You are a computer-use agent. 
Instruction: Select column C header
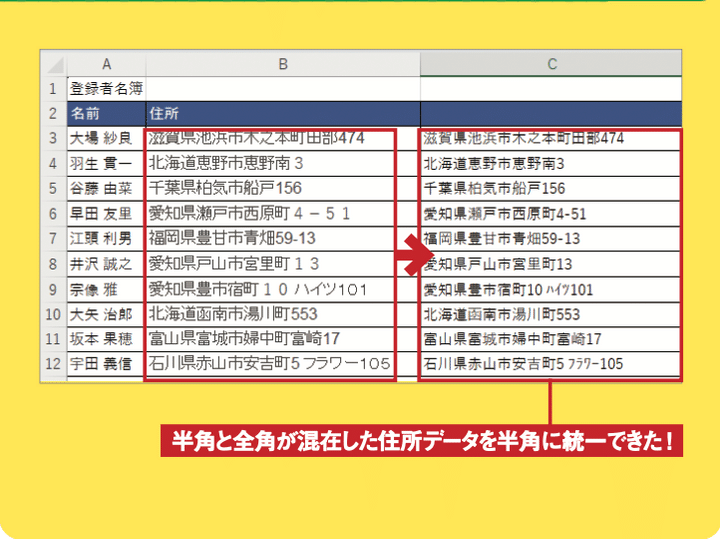(551, 64)
